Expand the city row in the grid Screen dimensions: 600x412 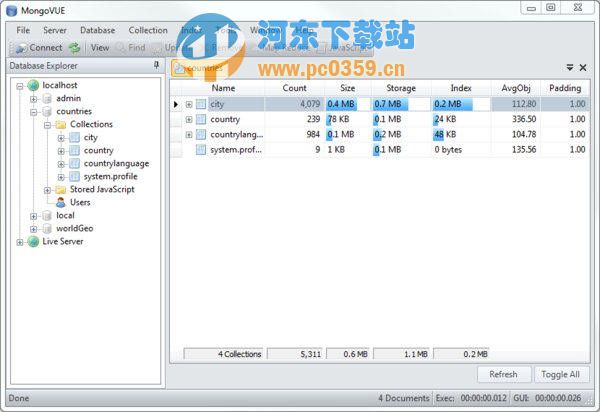(189, 104)
